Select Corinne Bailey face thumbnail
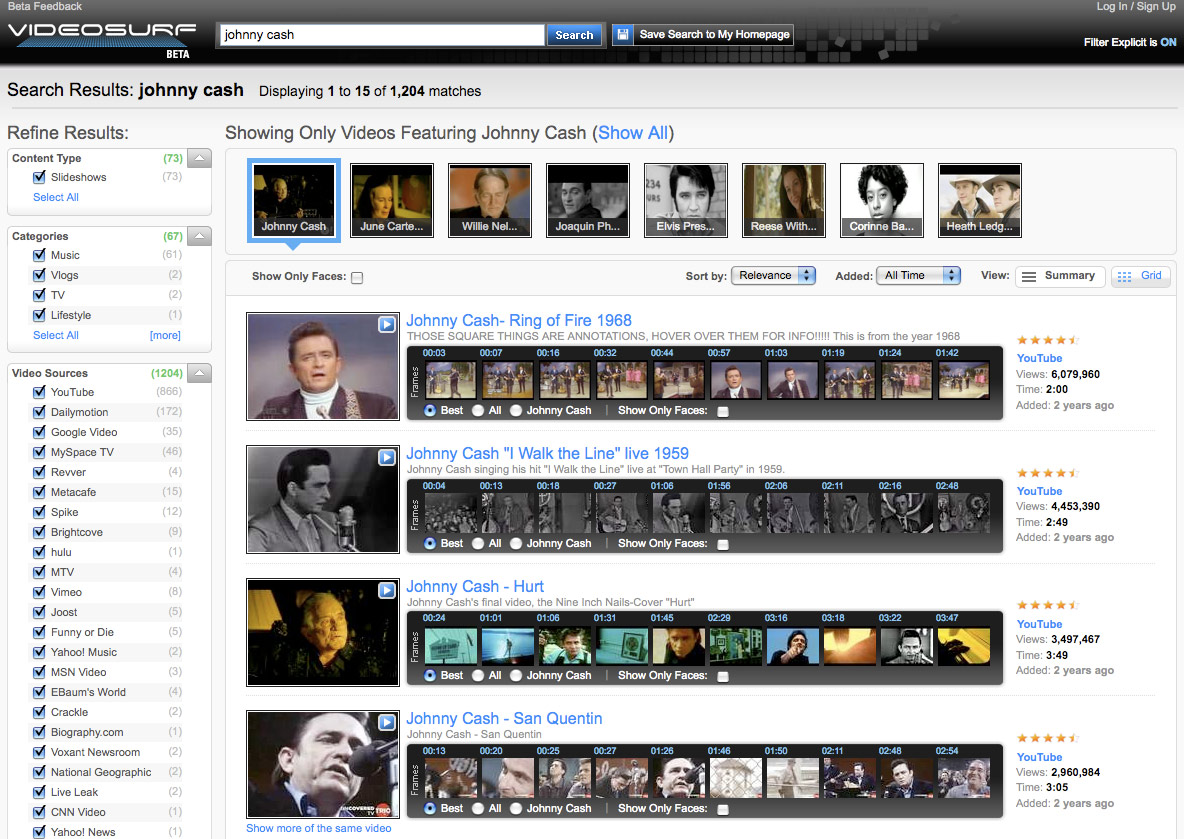Viewport: 1184px width, 839px height. (882, 200)
